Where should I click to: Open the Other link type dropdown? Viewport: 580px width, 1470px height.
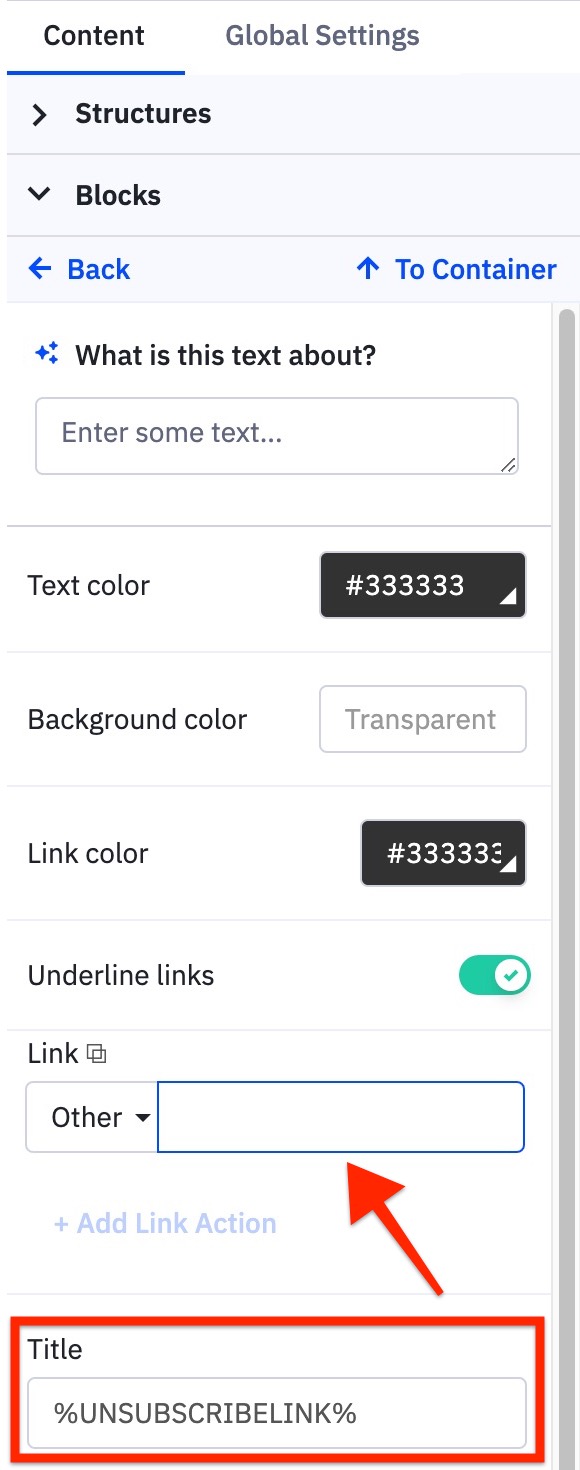[92, 1117]
